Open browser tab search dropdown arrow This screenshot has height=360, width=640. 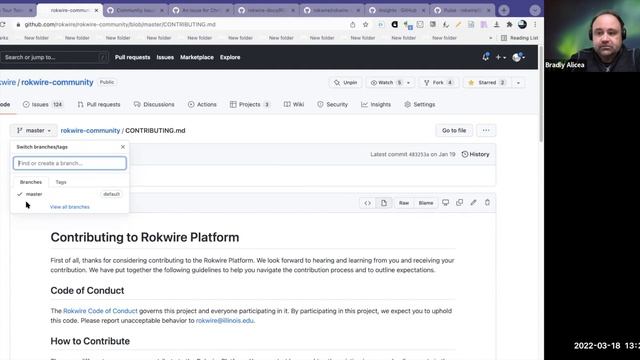(535, 10)
